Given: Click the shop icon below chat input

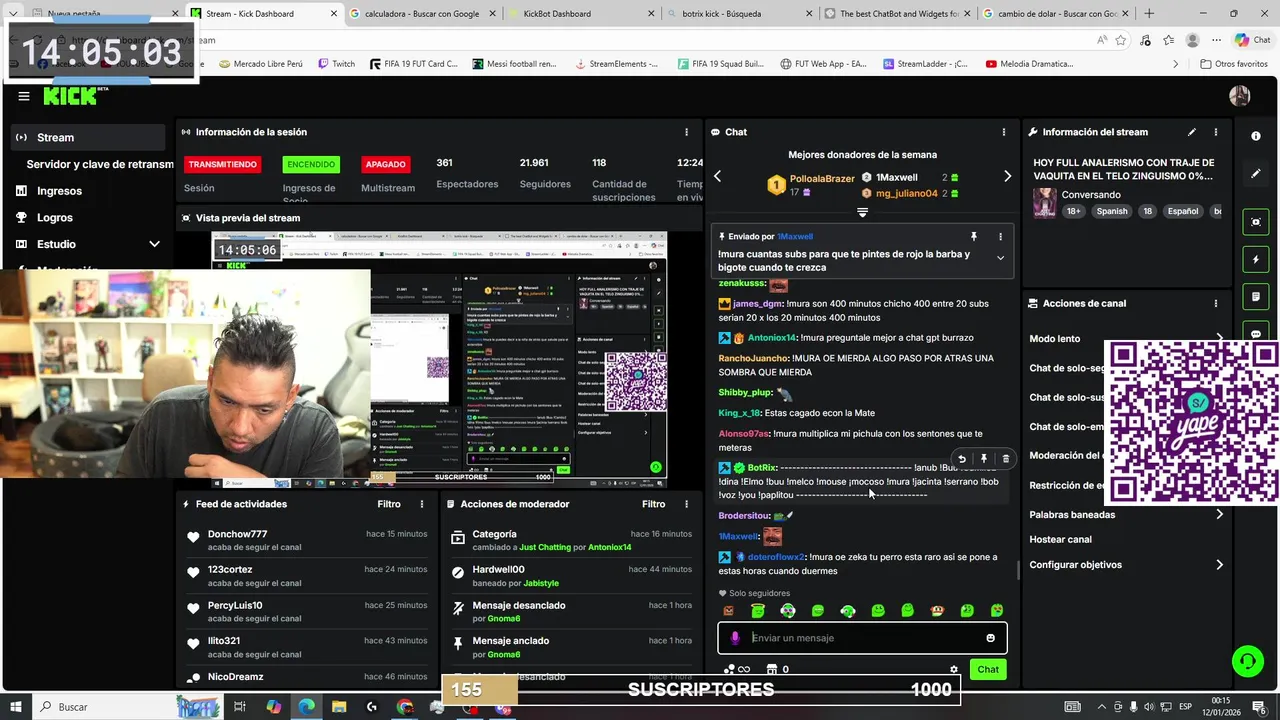Looking at the screenshot, I should 771,670.
